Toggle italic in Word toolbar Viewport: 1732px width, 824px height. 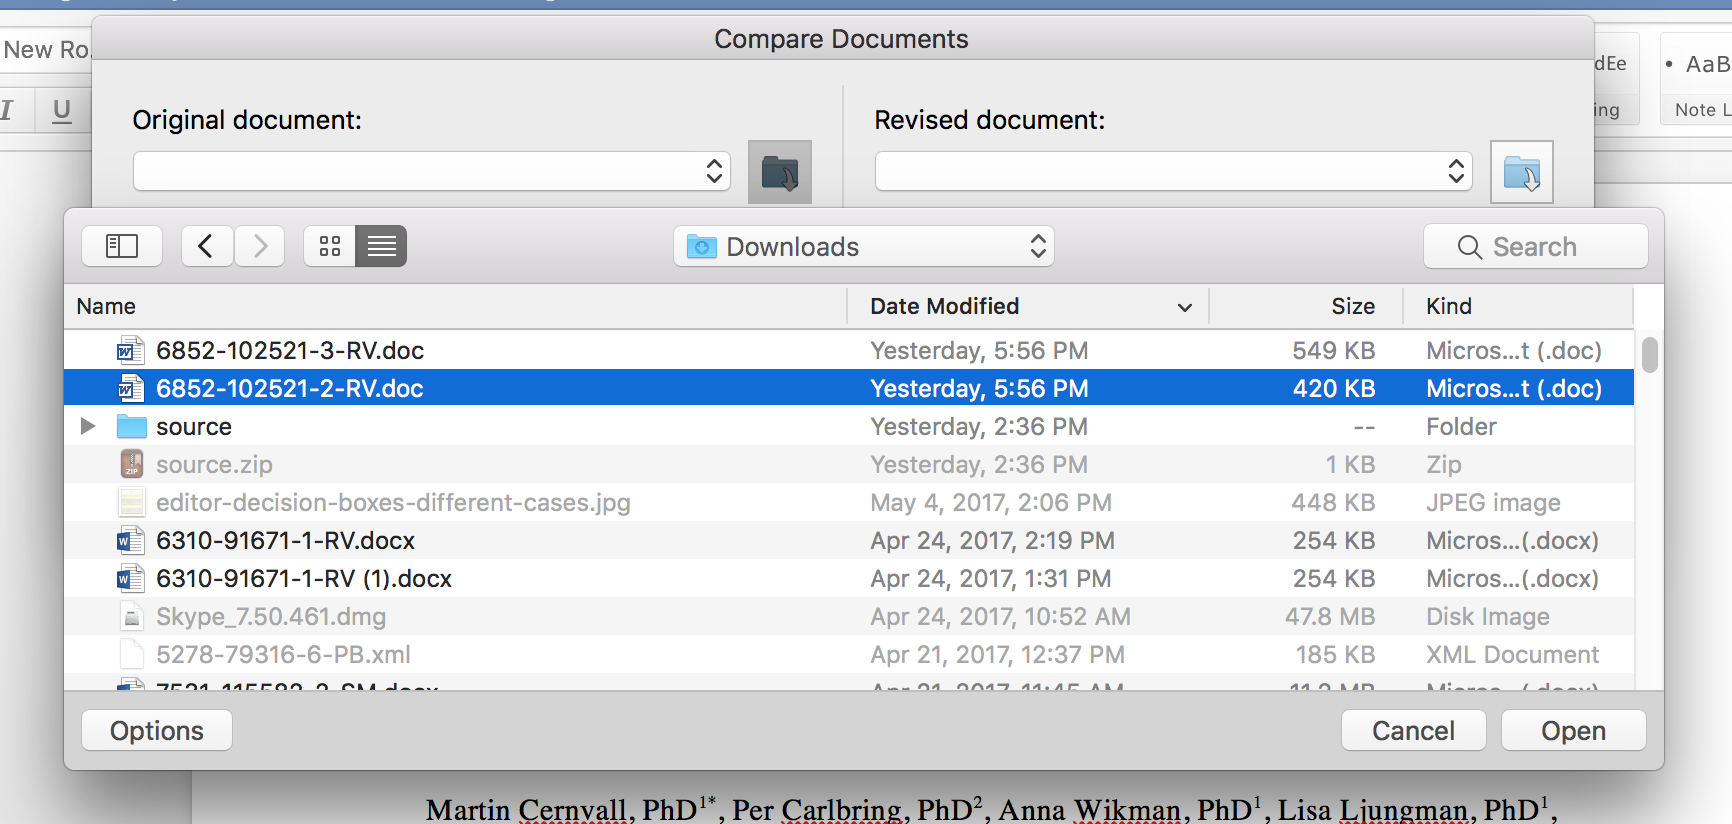coord(8,109)
